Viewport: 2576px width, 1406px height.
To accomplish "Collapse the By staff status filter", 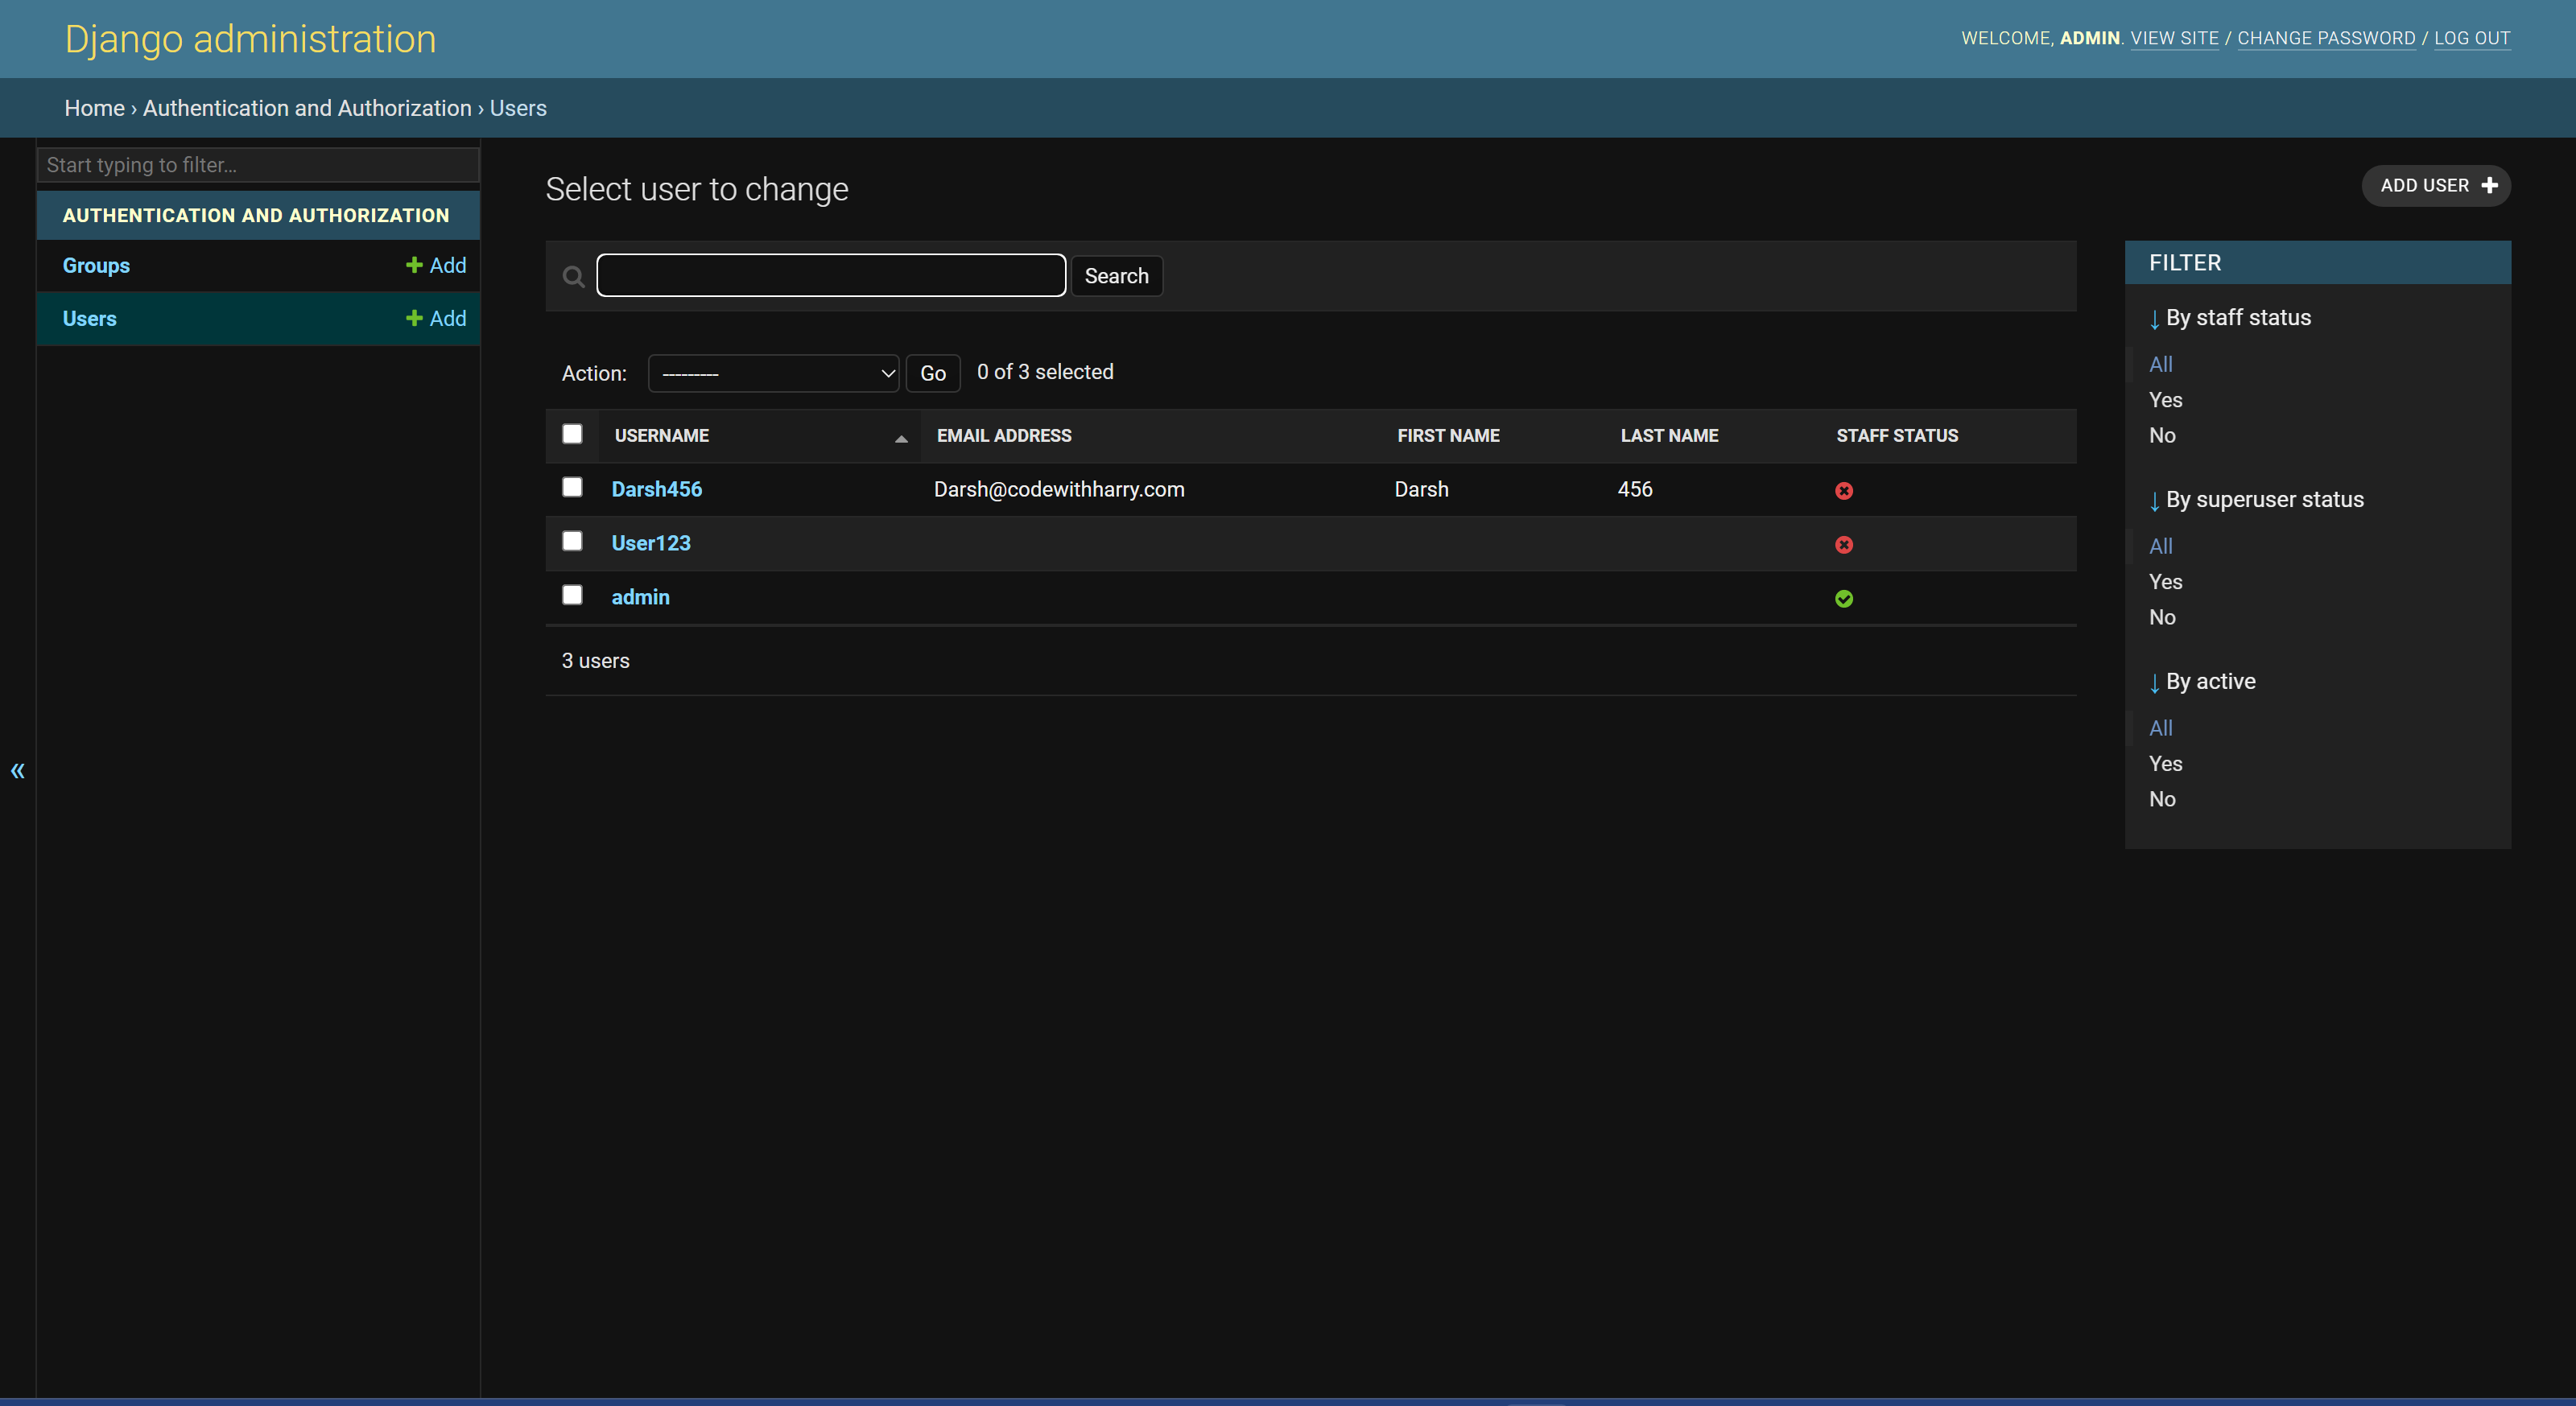I will click(2230, 318).
